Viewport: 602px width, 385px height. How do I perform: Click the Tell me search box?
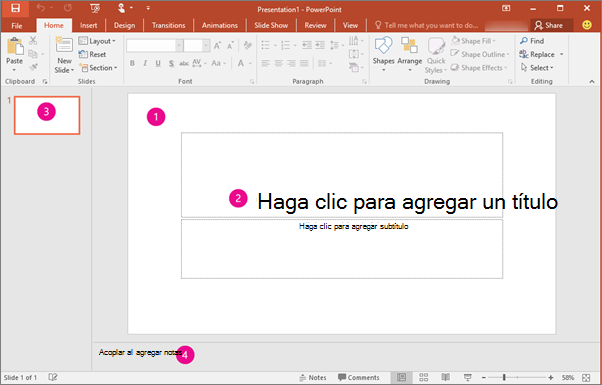coord(426,25)
